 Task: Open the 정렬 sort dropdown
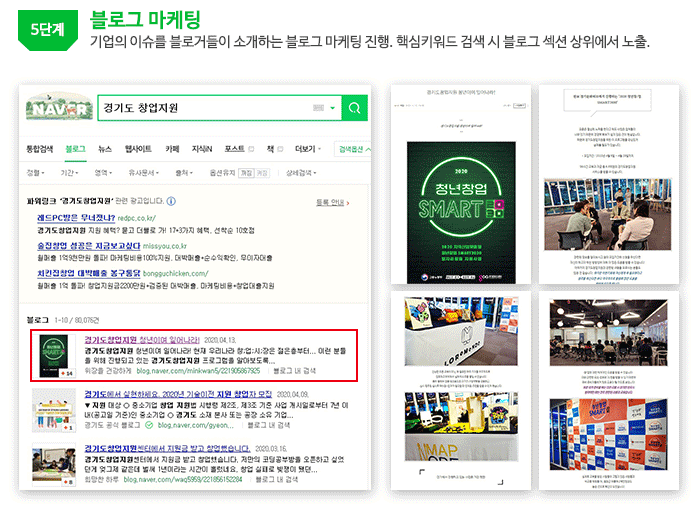35,173
